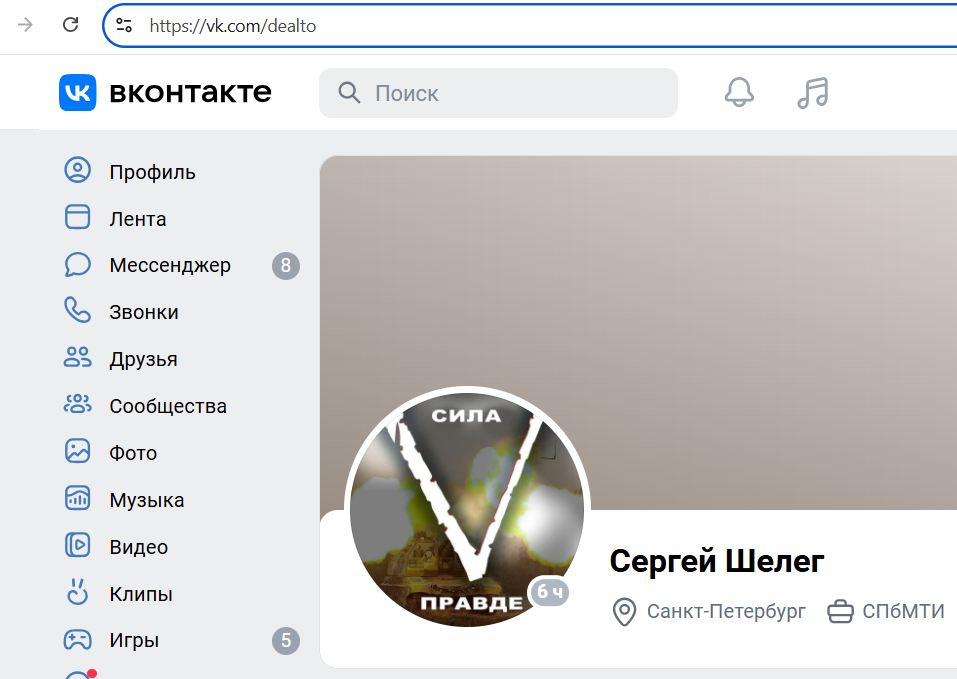Open Сообщества section

point(168,406)
